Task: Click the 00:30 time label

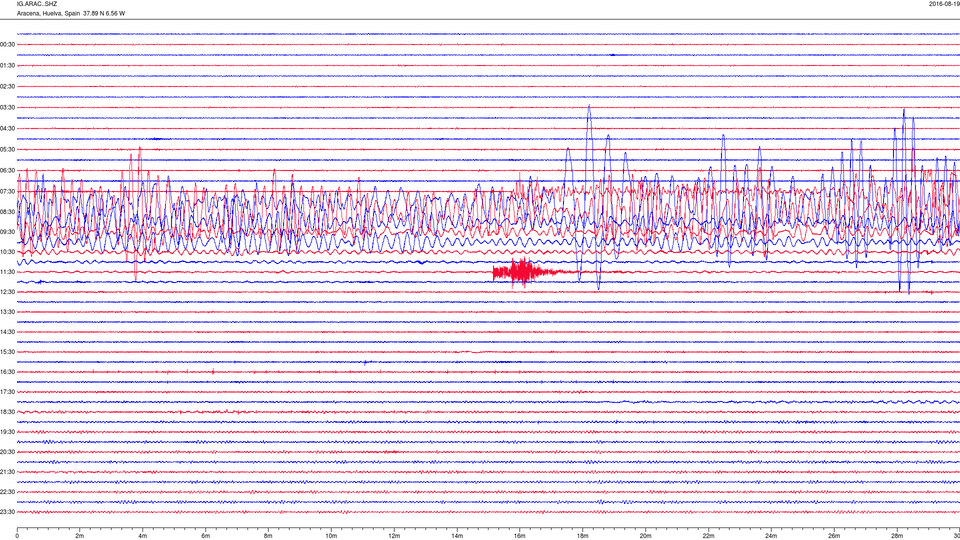Action: [x=7, y=45]
